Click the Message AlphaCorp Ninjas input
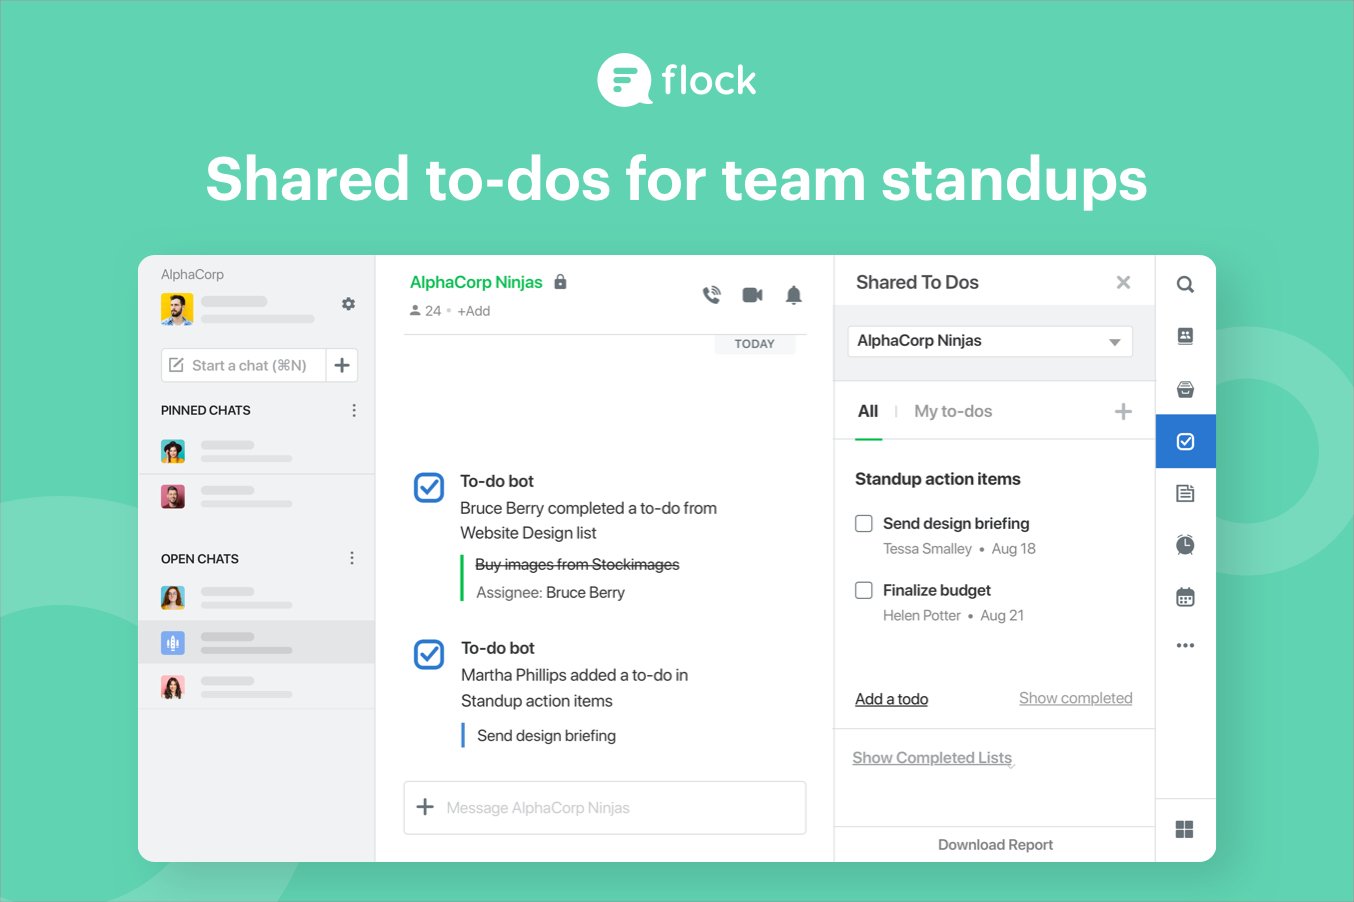This screenshot has width=1354, height=902. click(605, 808)
